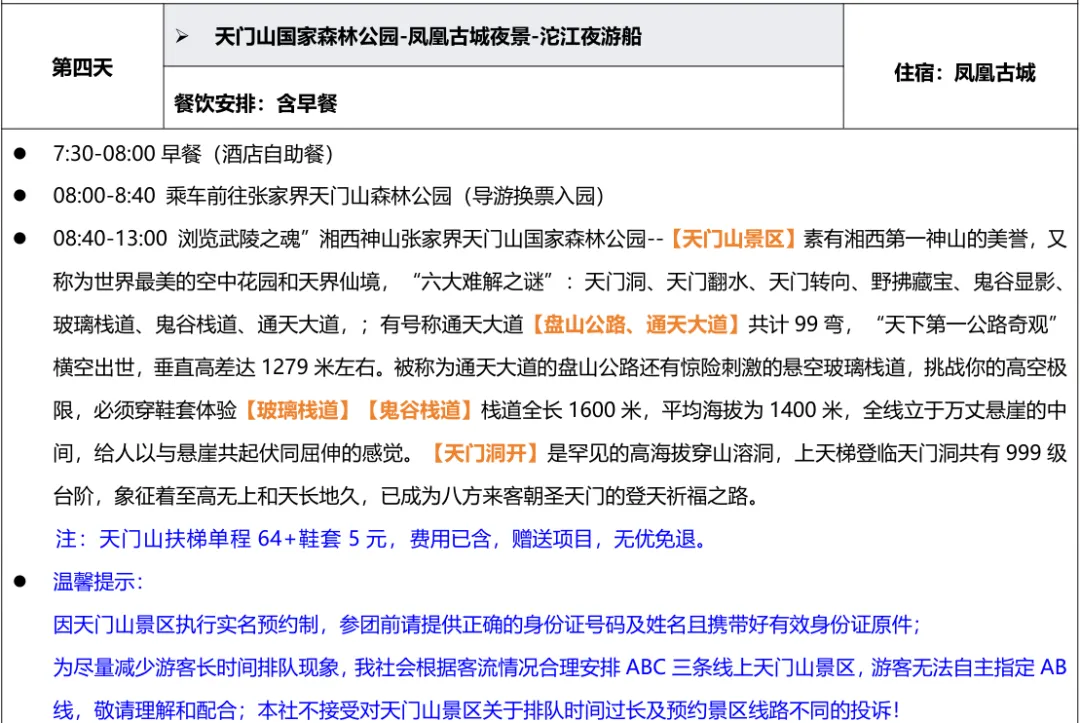Click the orange text 【盘山公路、通天大道】
Image resolution: width=1080 pixels, height=723 pixels.
636,324
